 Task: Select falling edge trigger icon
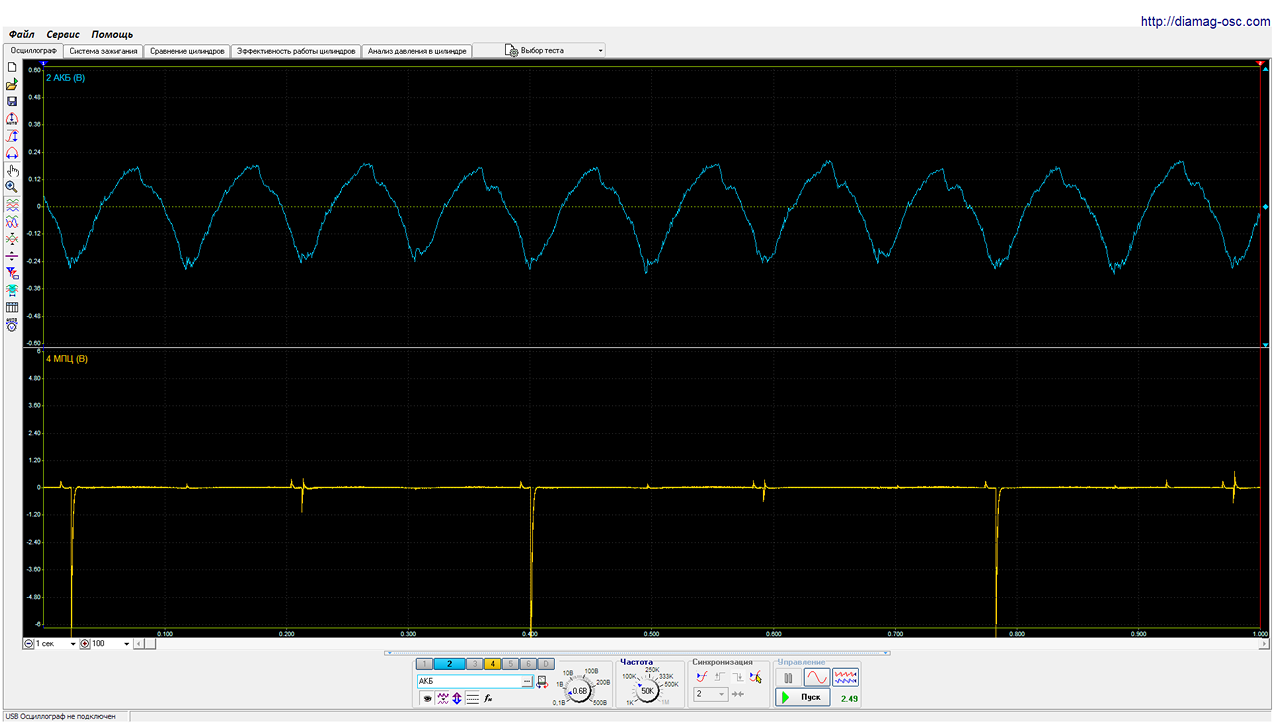tap(739, 677)
